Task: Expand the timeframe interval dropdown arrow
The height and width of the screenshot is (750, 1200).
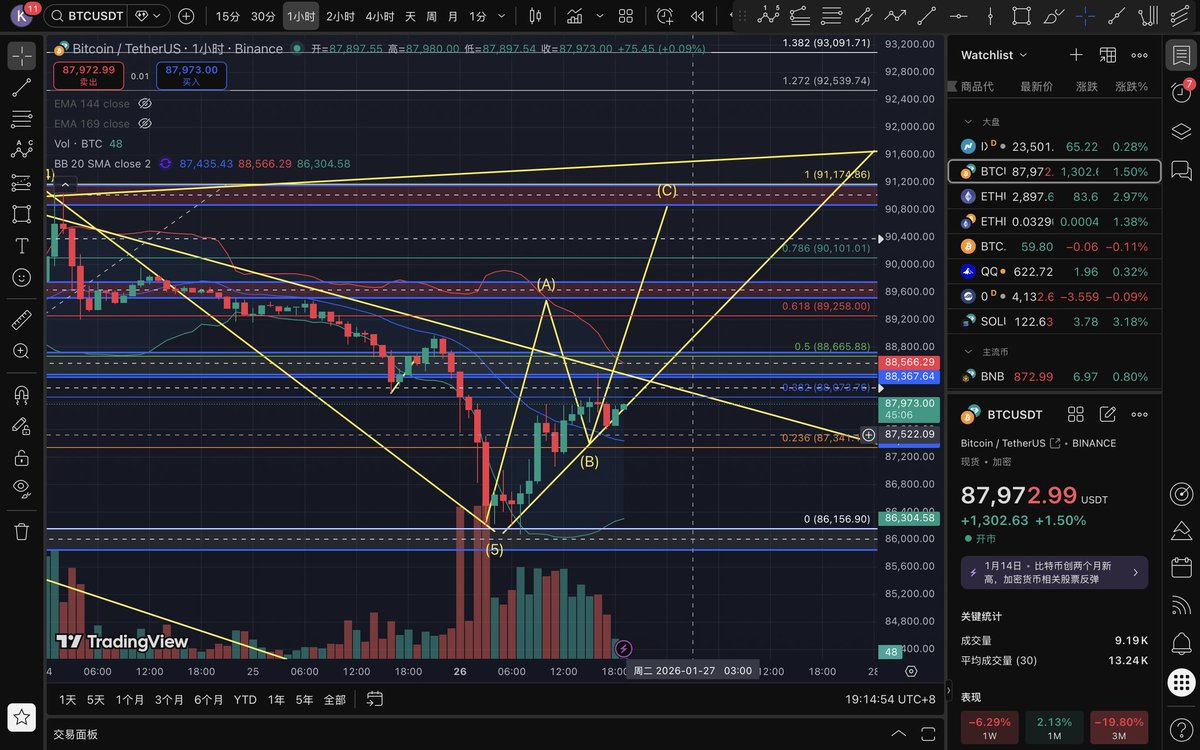Action: [501, 16]
